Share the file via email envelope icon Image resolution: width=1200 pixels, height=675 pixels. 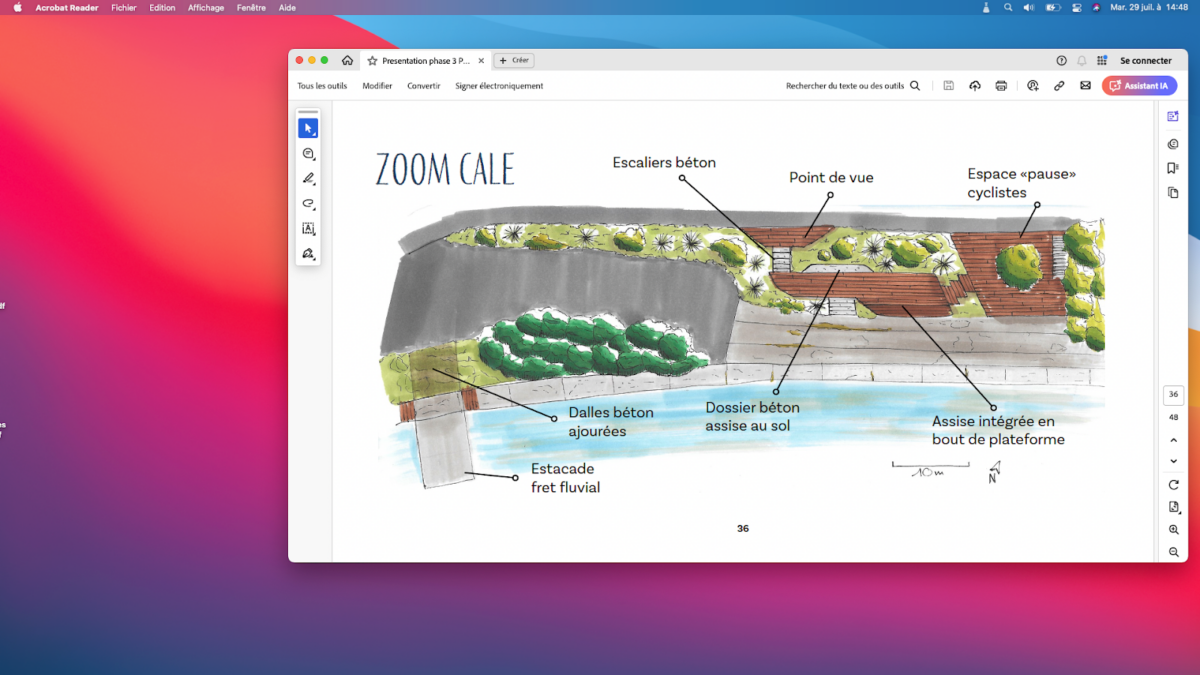pos(1085,86)
